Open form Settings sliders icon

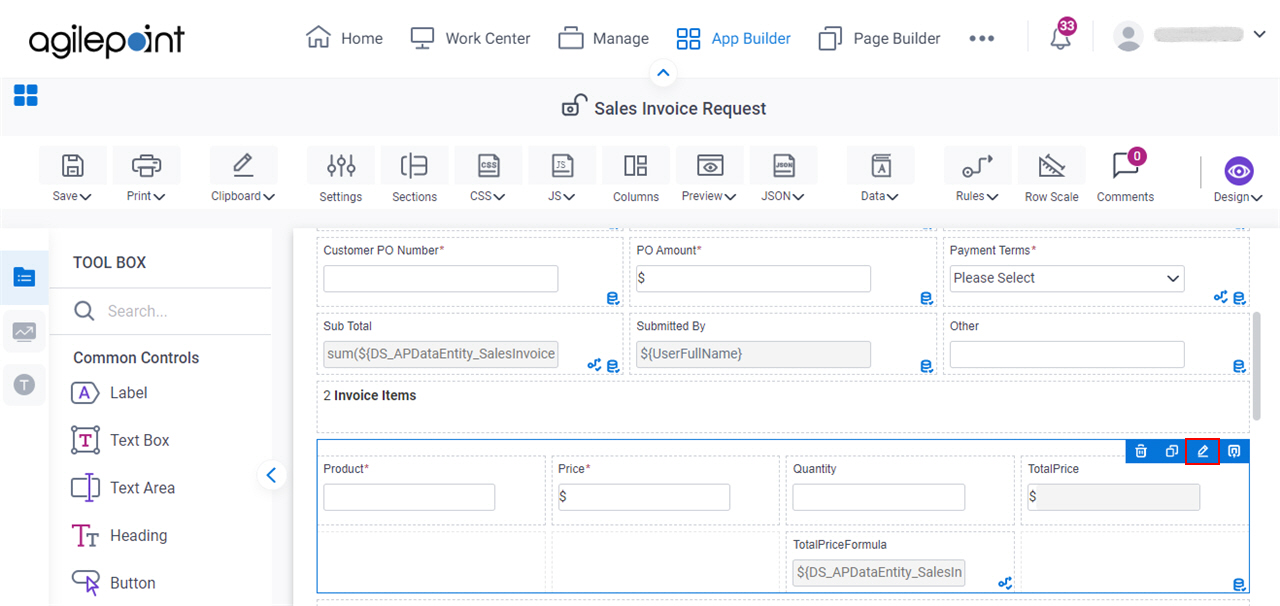341,165
